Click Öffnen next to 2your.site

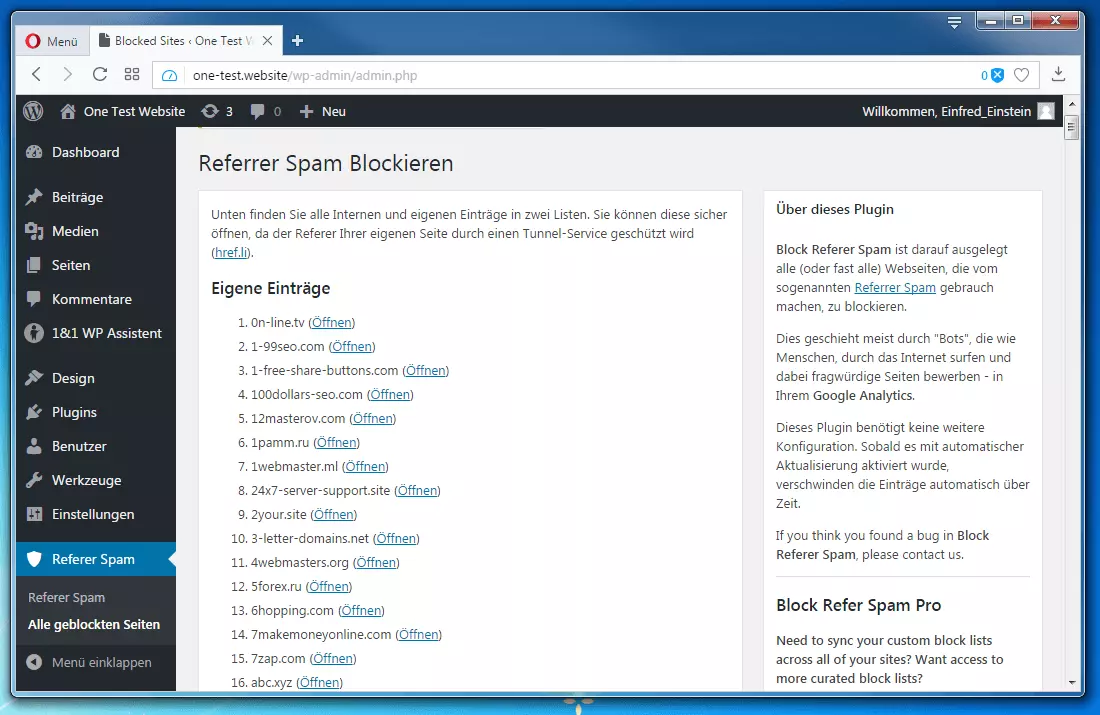tap(334, 514)
